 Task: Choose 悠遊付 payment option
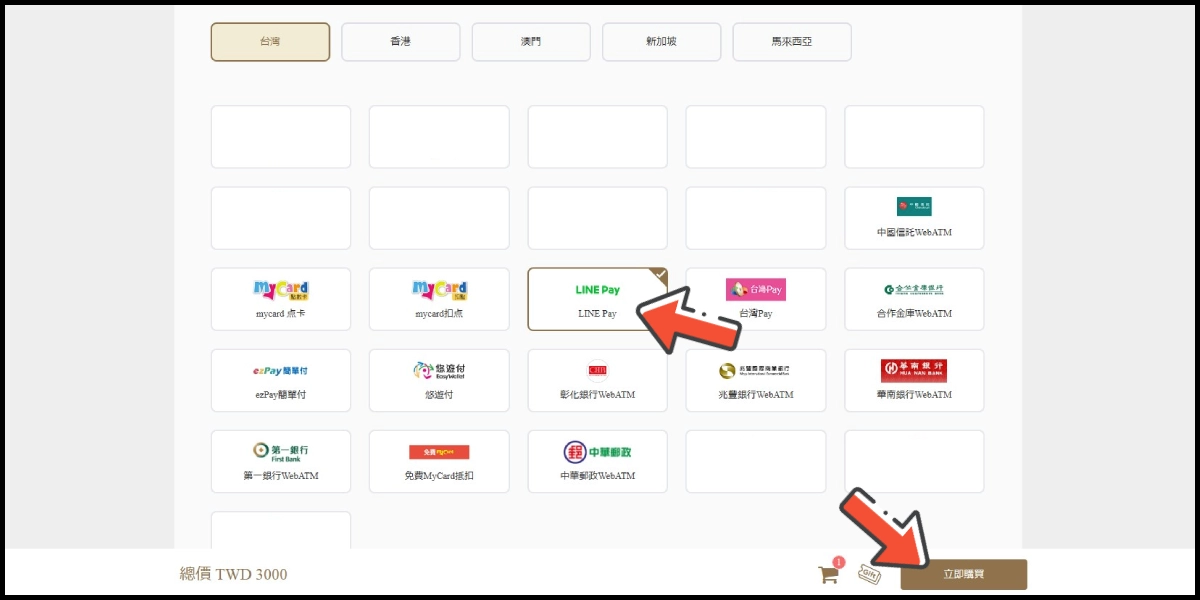(439, 380)
